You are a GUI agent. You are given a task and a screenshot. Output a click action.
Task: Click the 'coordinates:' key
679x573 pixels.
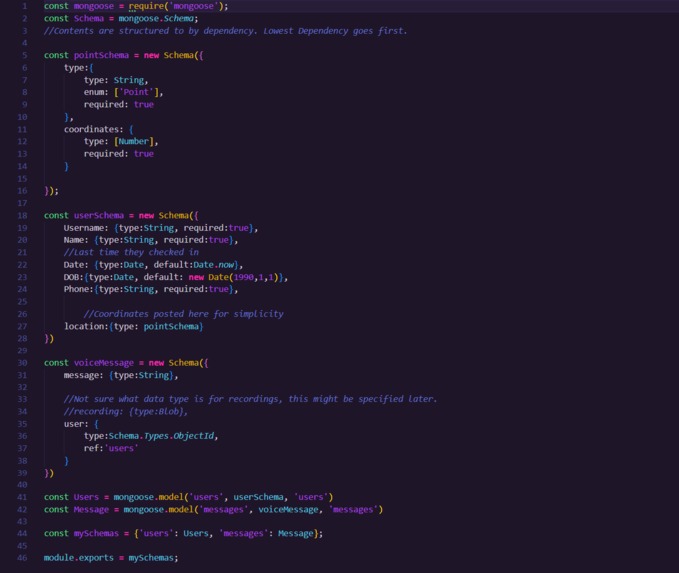[x=94, y=129]
